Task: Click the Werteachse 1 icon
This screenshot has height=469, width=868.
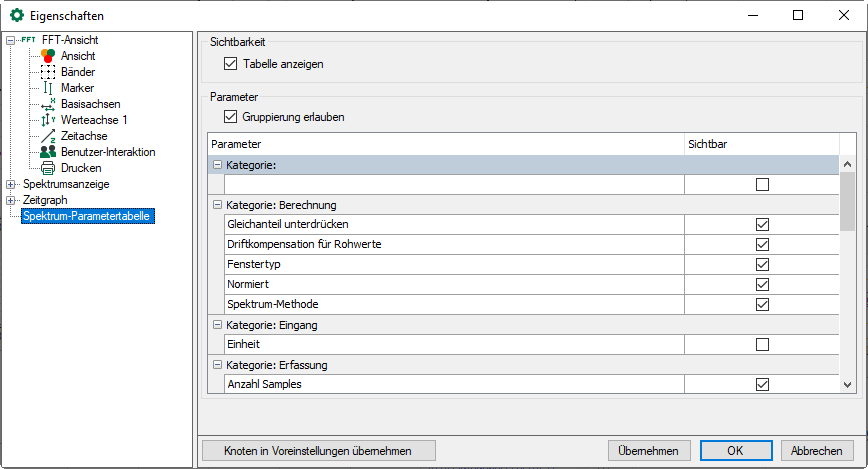Action: [48, 120]
